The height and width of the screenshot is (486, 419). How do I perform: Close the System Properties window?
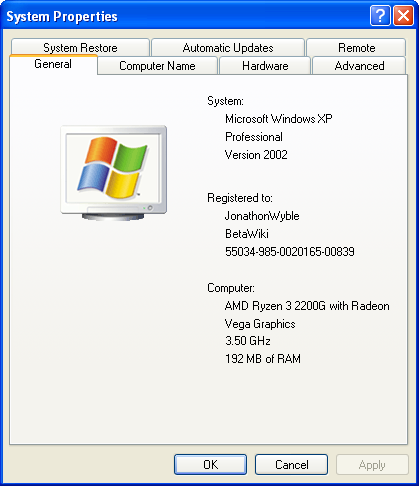[x=403, y=15]
